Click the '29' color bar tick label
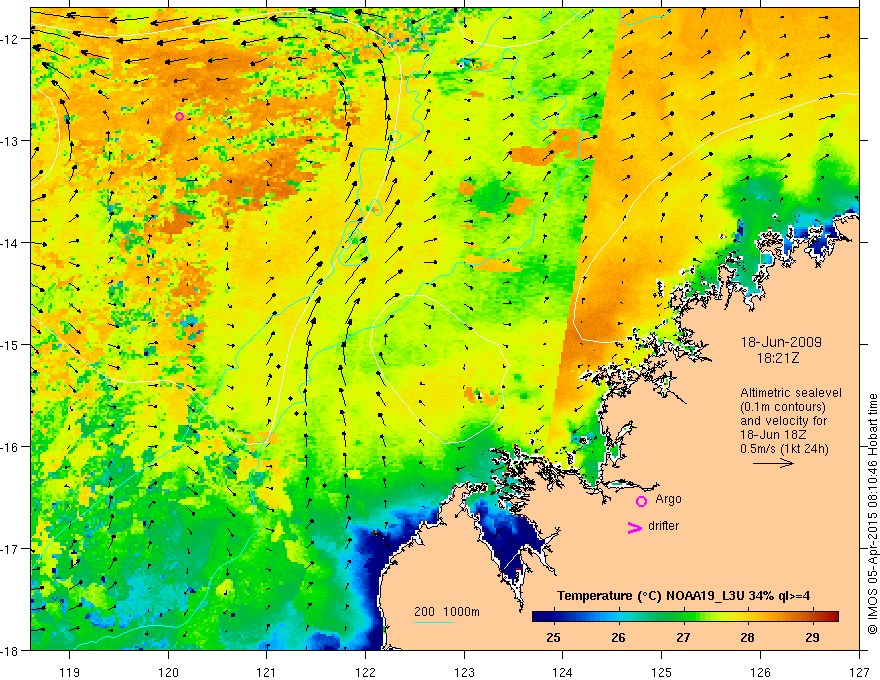The width and height of the screenshot is (880, 680). 812,638
